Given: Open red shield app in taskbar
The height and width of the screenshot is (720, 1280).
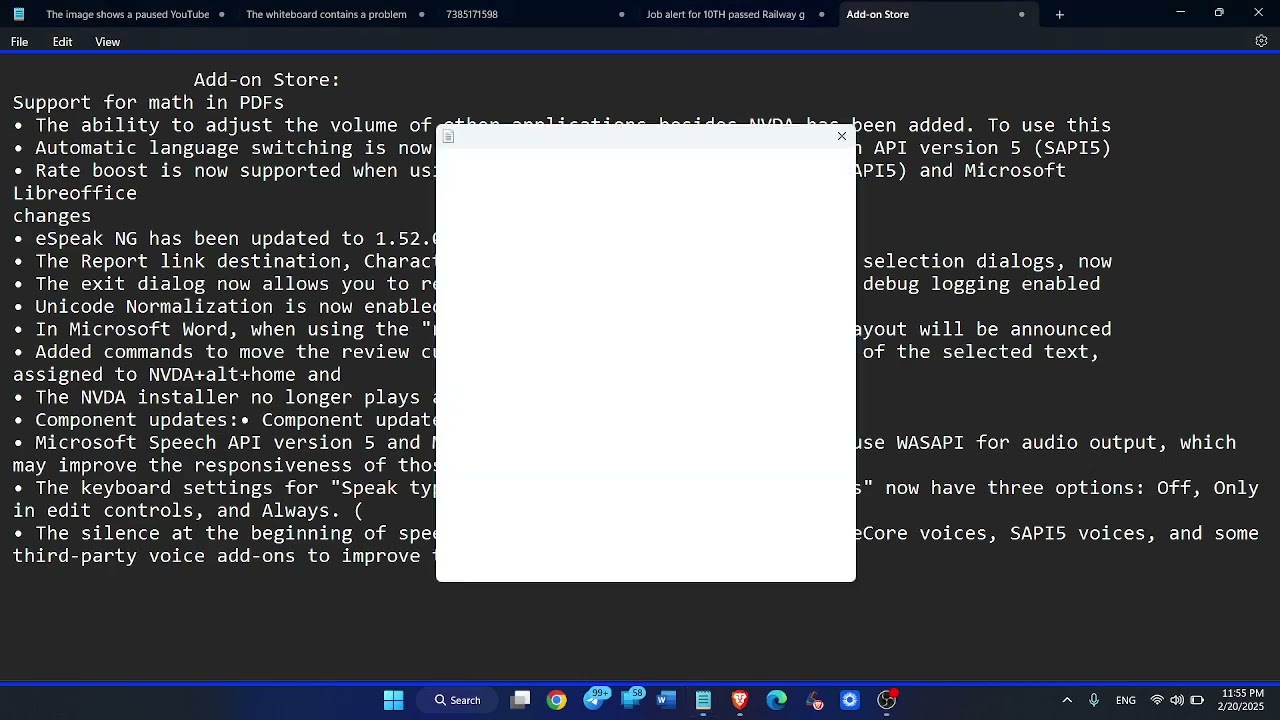Looking at the screenshot, I should (814, 700).
